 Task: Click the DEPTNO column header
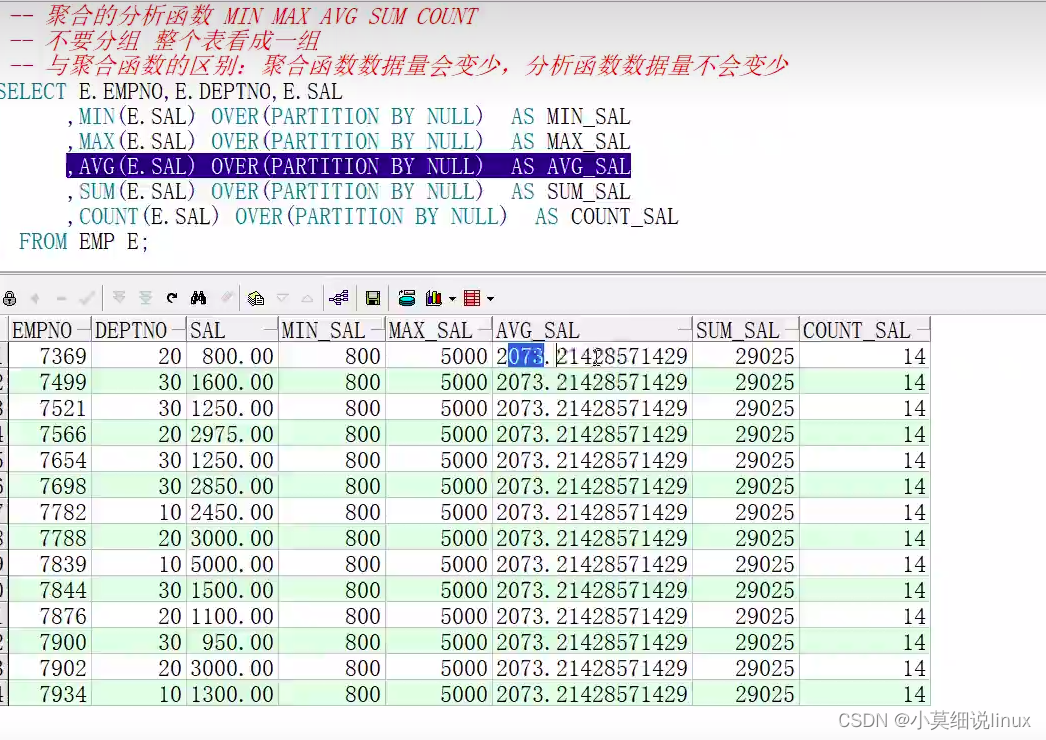138,330
